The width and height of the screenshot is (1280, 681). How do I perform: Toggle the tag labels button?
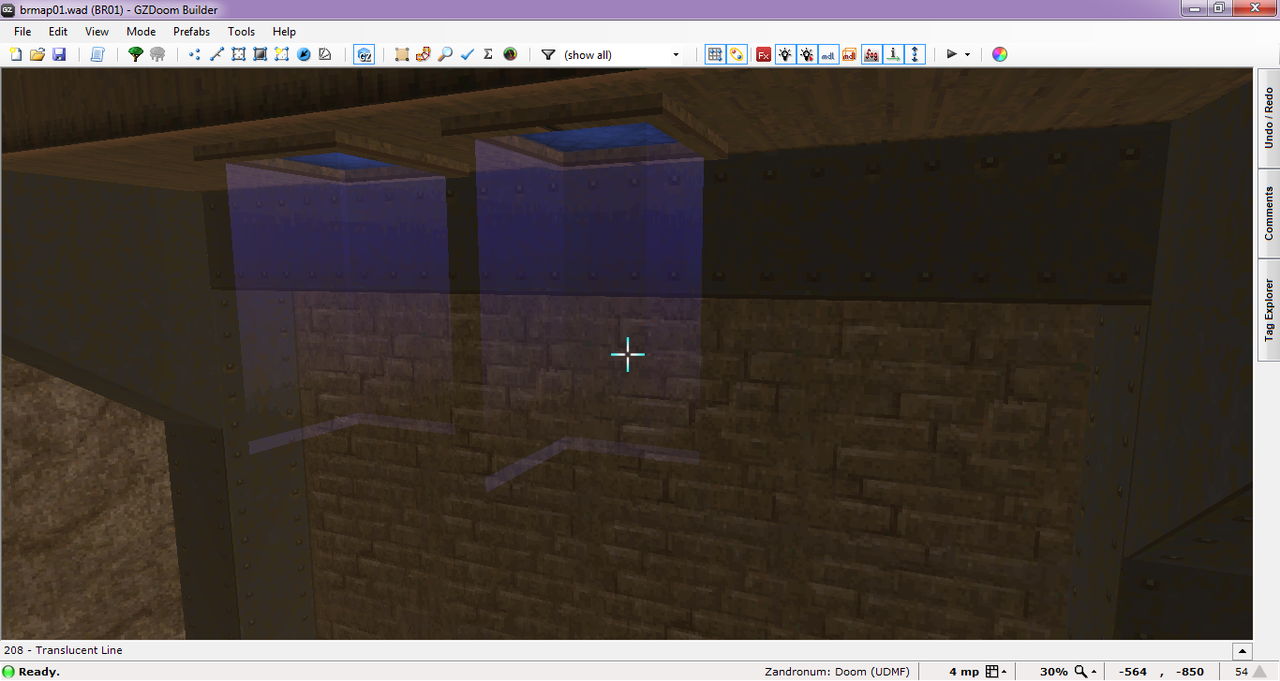click(736, 54)
